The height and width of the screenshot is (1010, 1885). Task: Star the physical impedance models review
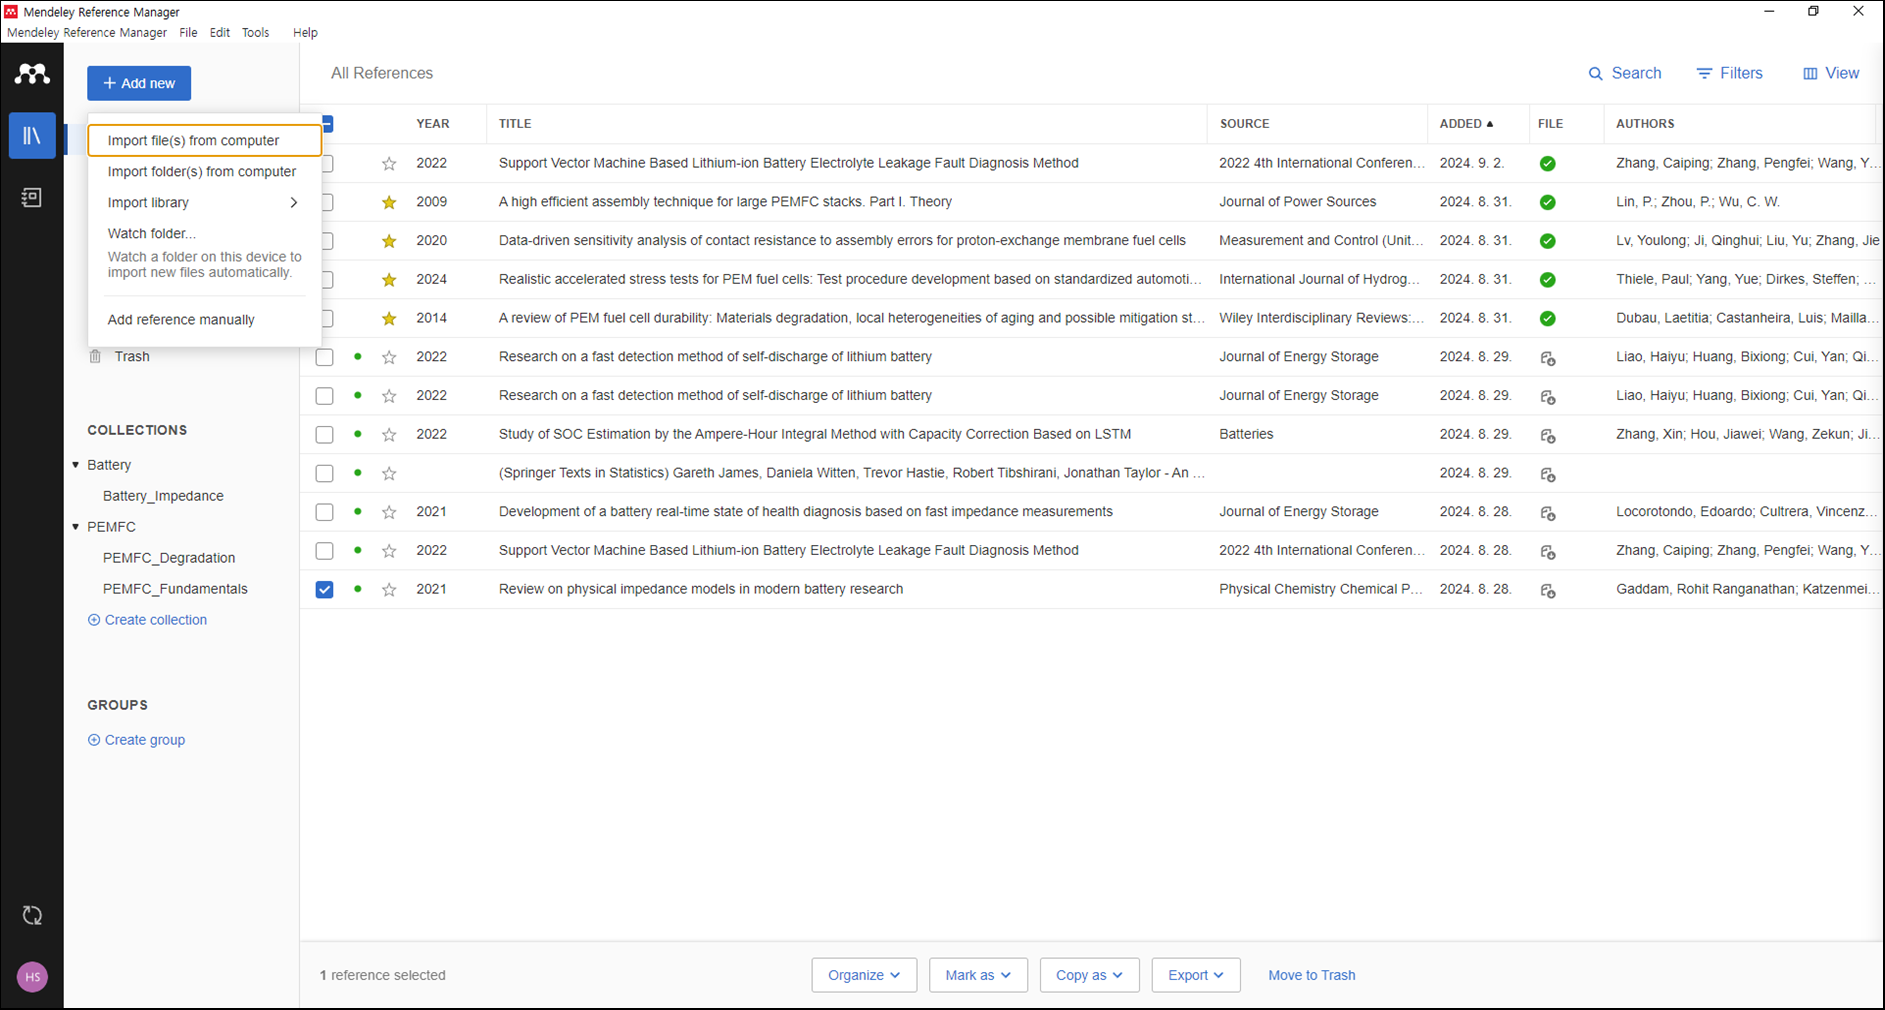coord(389,590)
